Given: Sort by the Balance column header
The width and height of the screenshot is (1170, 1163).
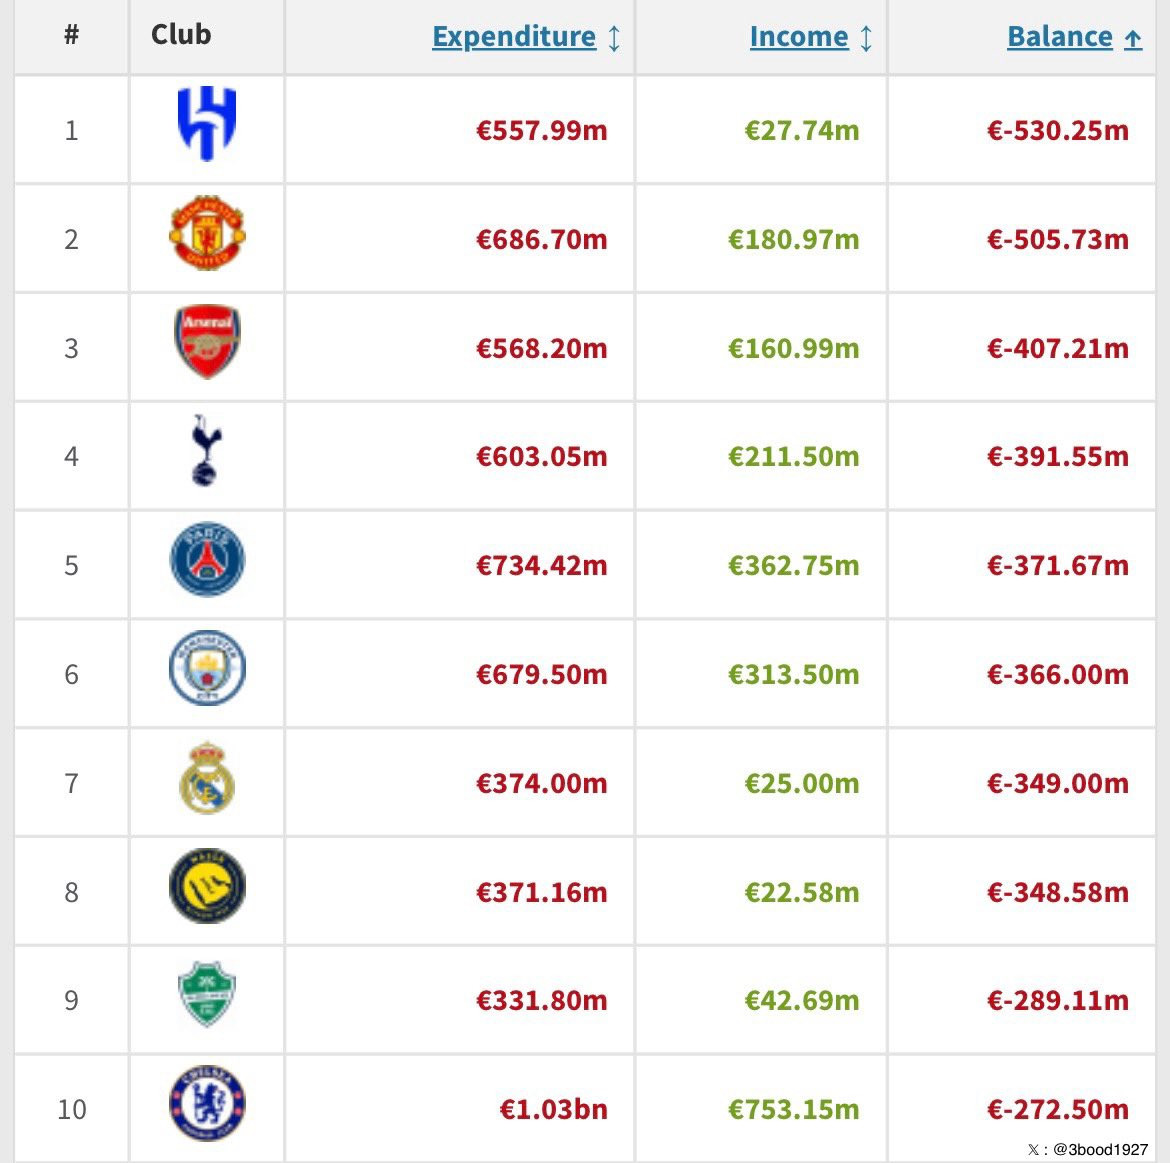Looking at the screenshot, I should (1059, 37).
